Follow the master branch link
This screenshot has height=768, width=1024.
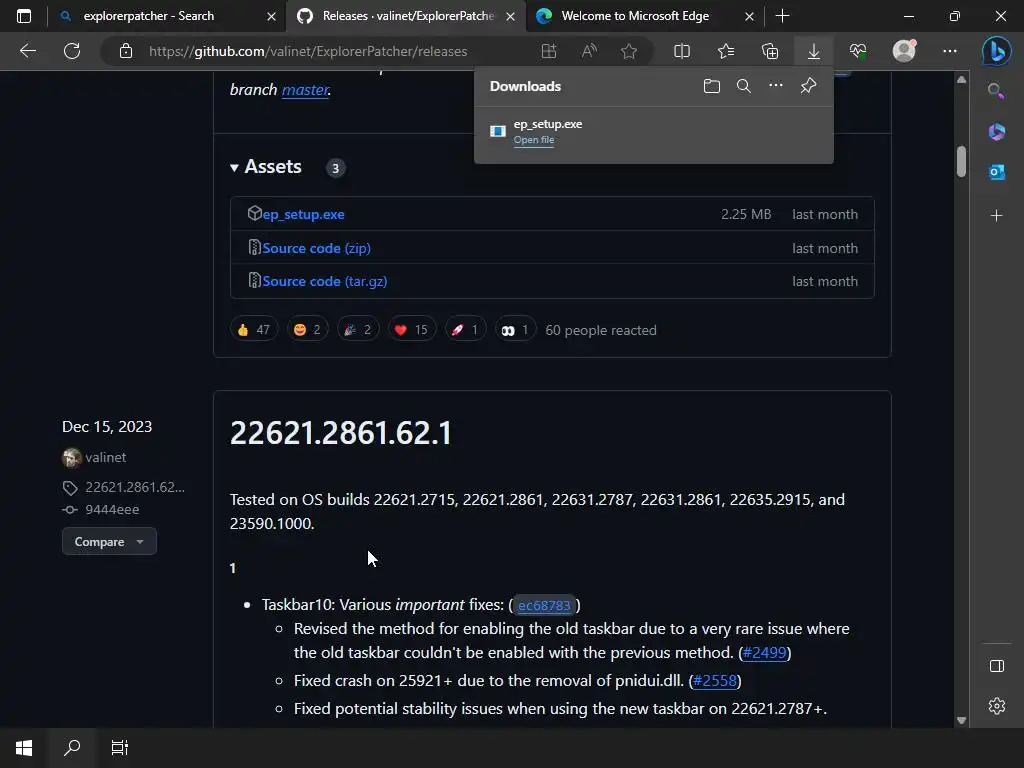[x=305, y=90]
